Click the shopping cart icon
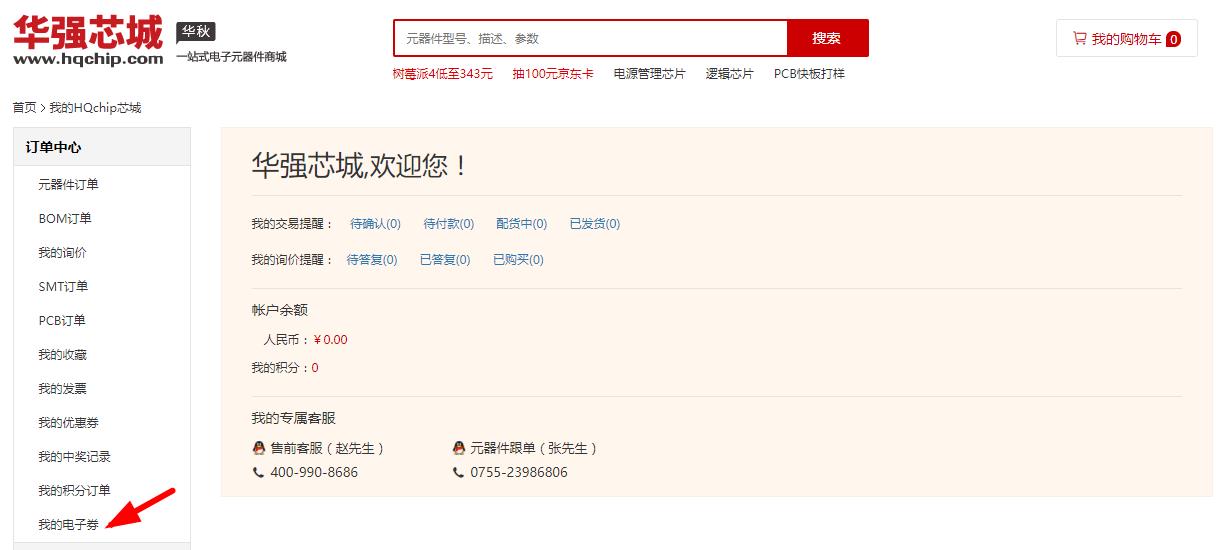The image size is (1225, 550). [x=1079, y=38]
